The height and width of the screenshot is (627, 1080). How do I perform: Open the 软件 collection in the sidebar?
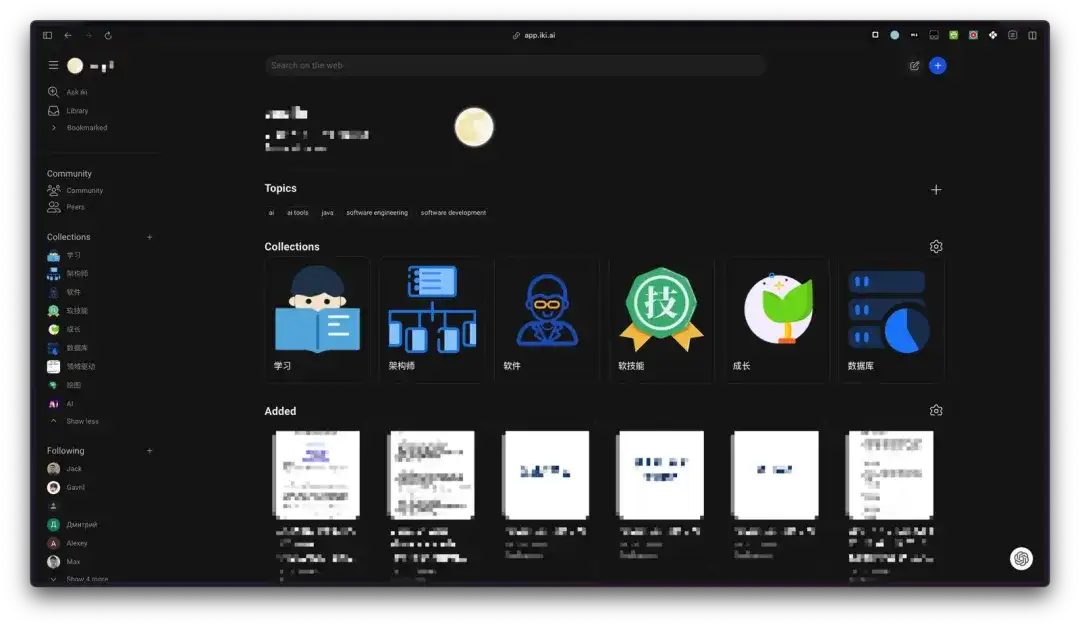coord(64,292)
